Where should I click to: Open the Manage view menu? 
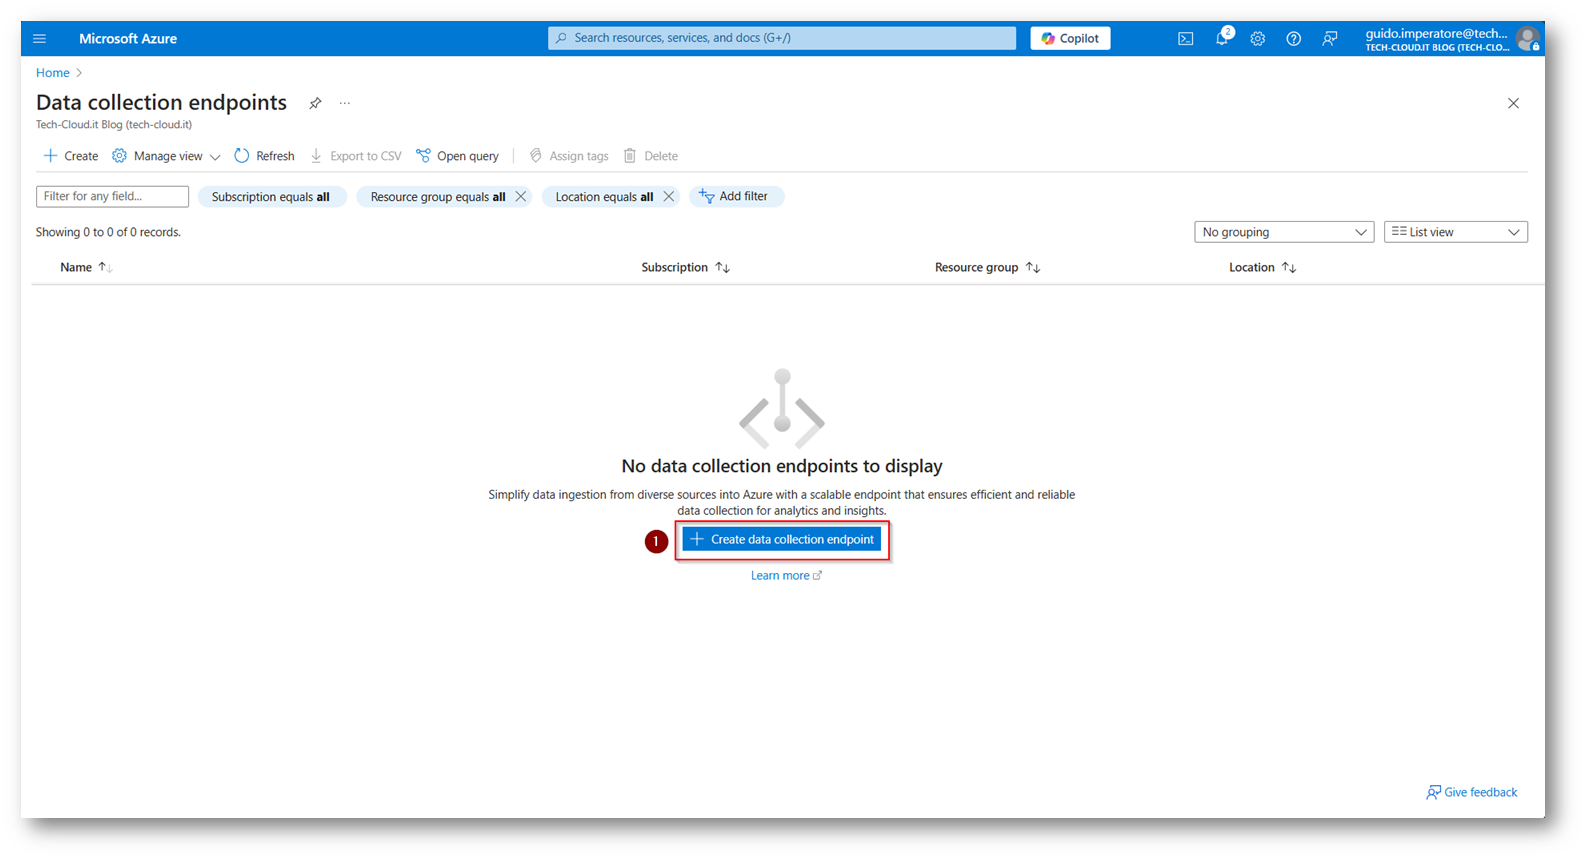click(166, 156)
